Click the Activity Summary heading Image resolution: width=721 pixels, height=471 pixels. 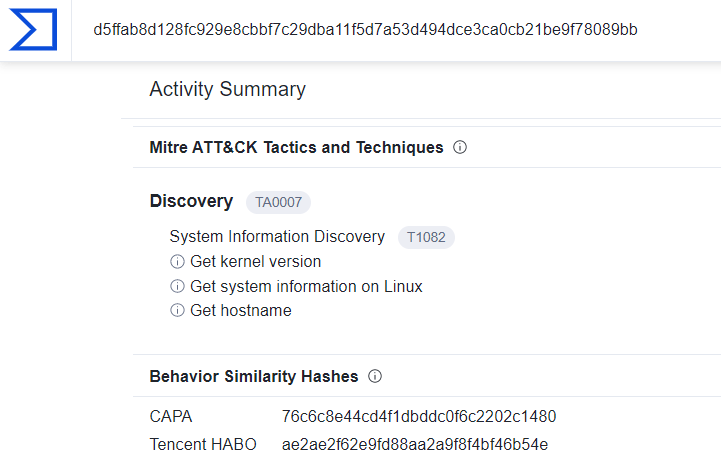(228, 89)
